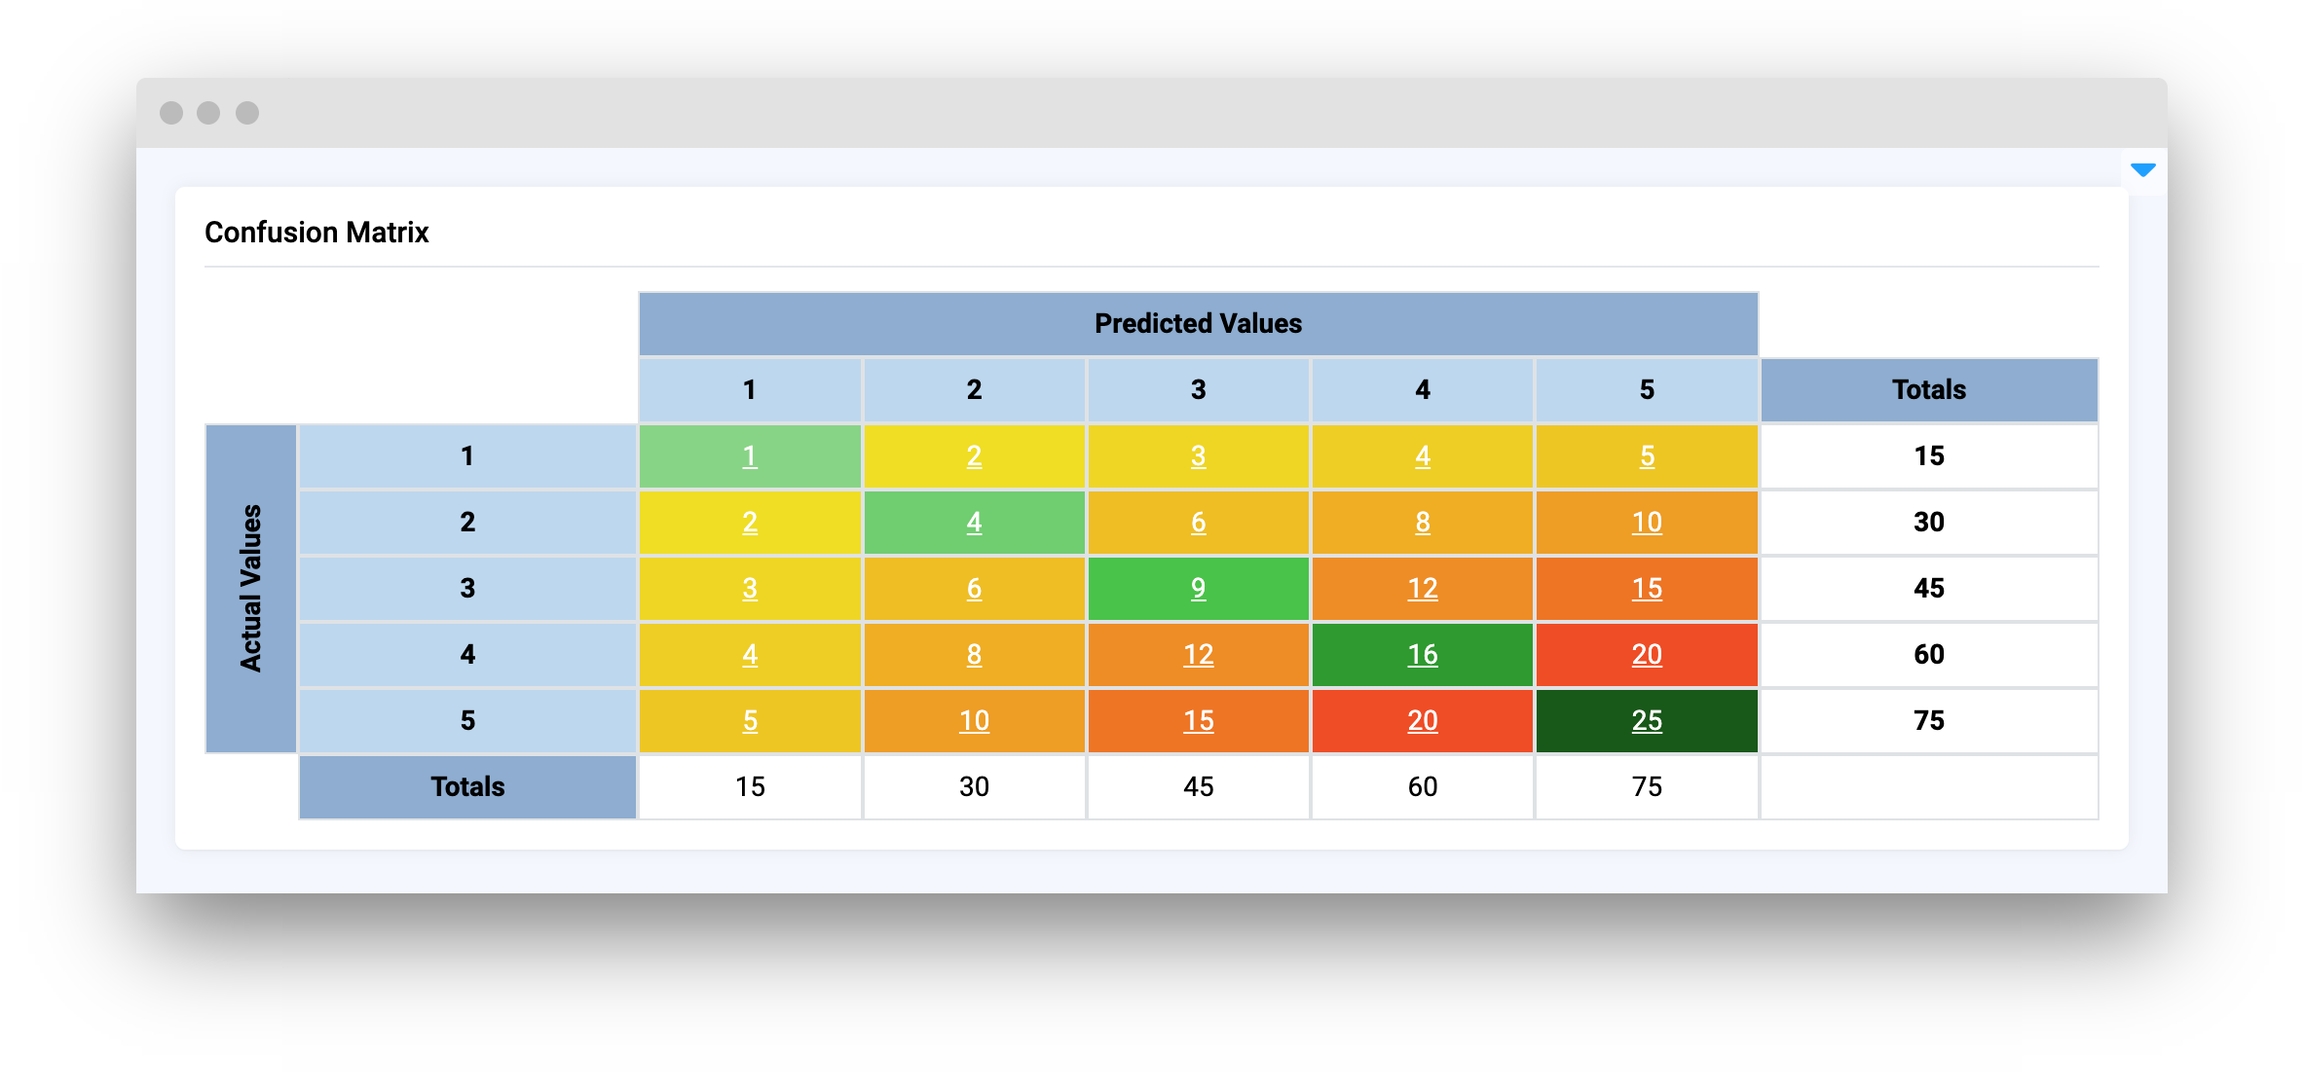Click the vertical Actual Values header
Screen dimensions: 2304x1088
click(x=251, y=588)
